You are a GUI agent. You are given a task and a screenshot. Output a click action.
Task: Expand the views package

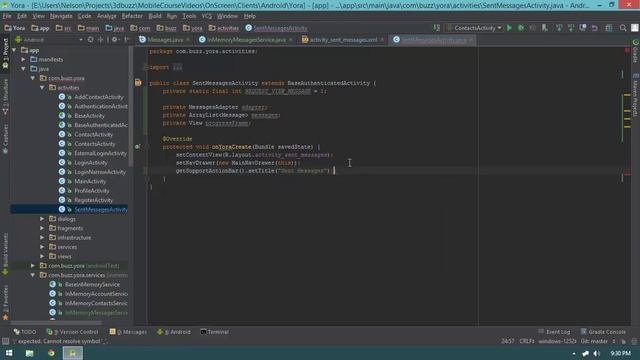pyautogui.click(x=42, y=256)
